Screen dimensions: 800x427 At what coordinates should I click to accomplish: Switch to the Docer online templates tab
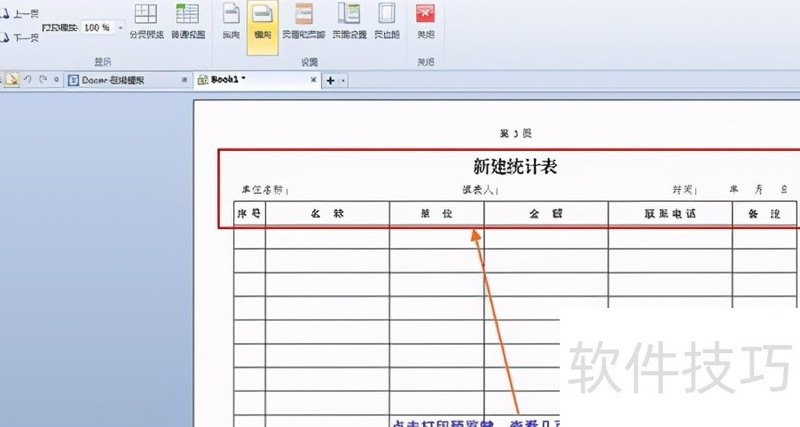pos(128,81)
